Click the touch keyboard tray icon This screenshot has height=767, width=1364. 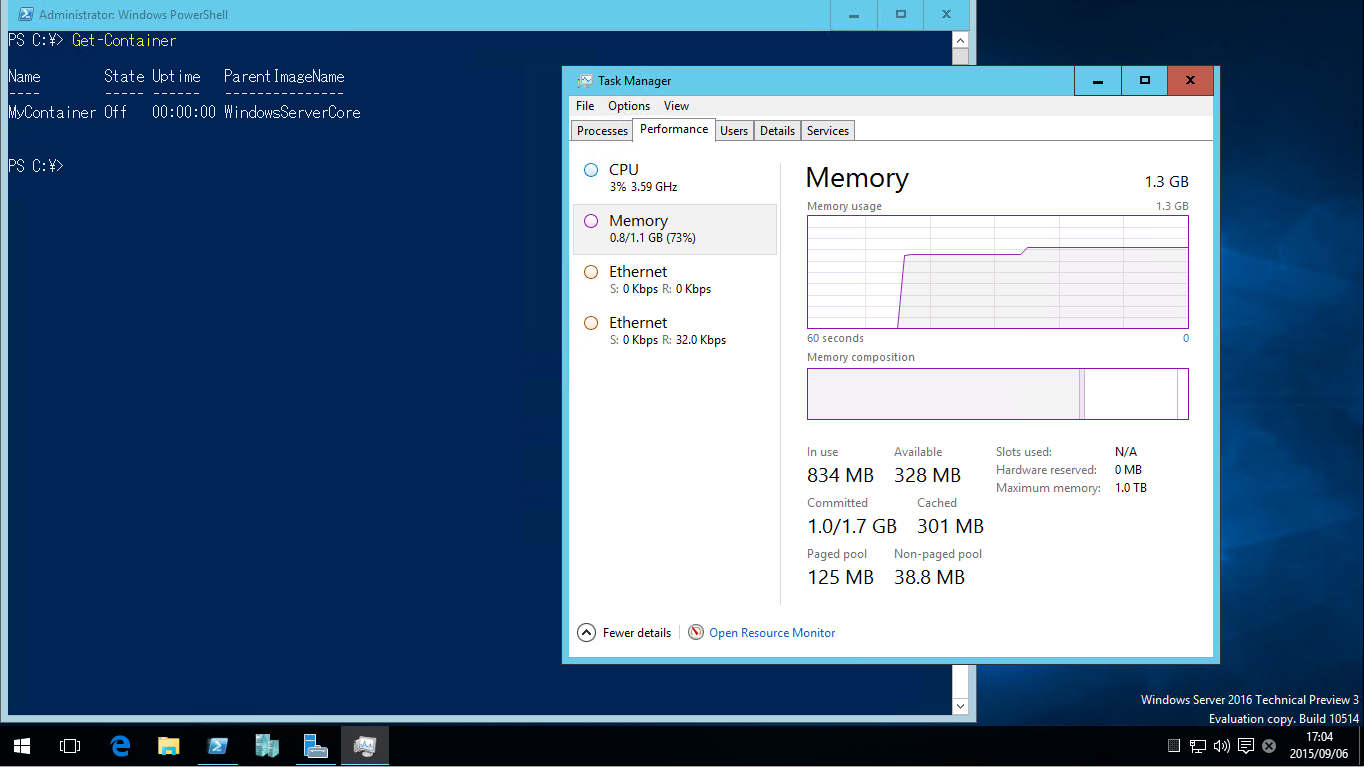tap(1174, 746)
